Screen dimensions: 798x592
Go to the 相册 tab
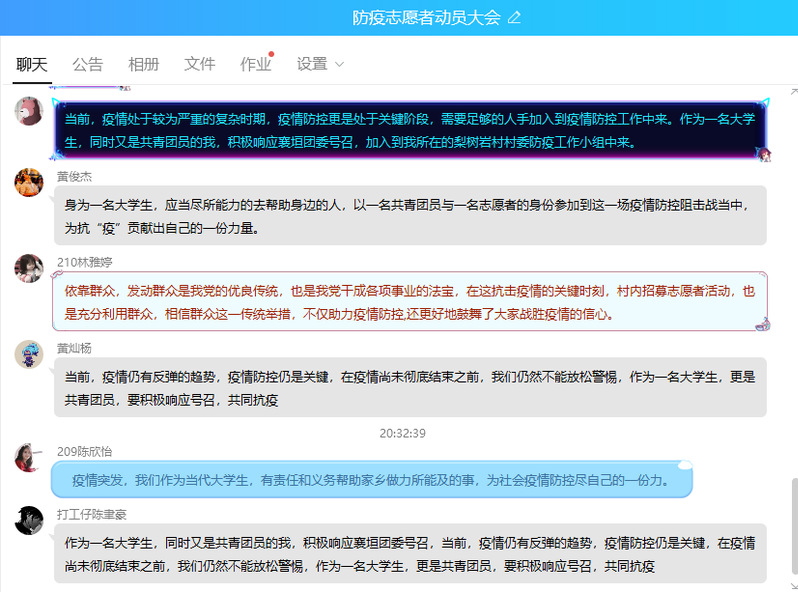click(144, 64)
